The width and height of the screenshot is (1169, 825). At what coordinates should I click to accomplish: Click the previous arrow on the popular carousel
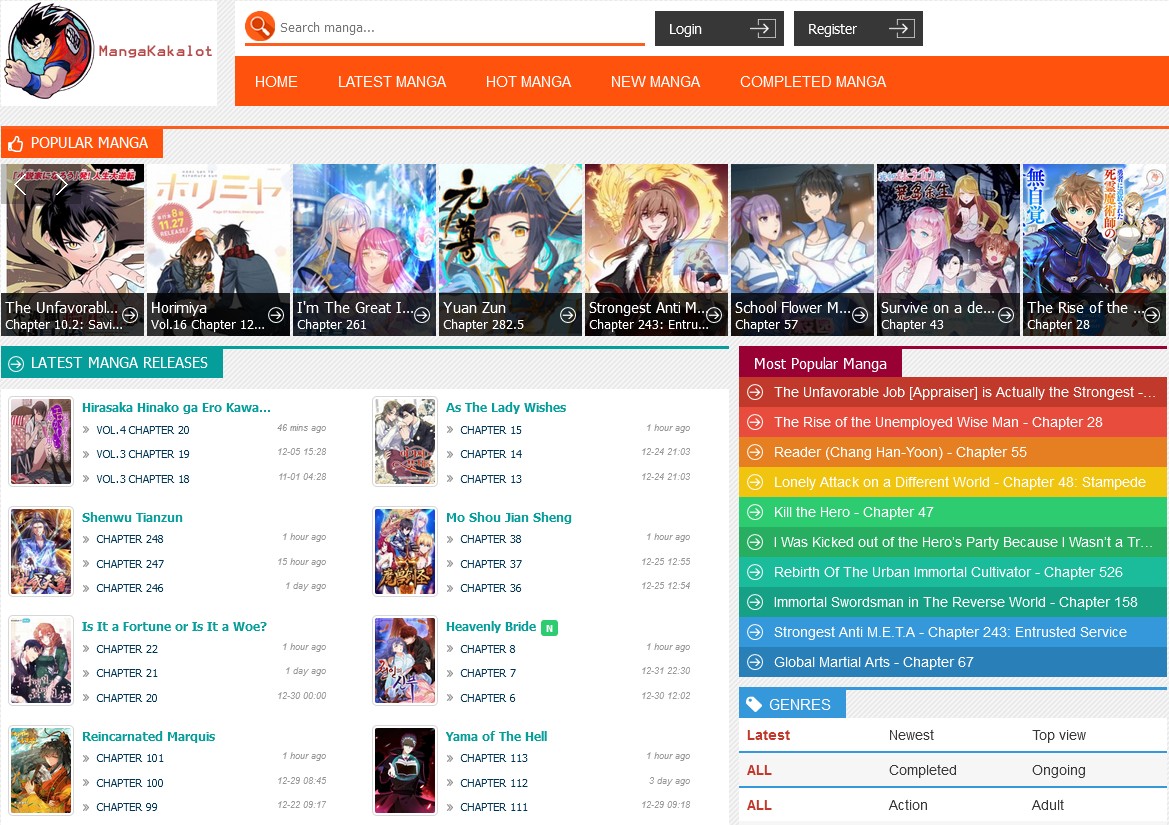pos(20,185)
